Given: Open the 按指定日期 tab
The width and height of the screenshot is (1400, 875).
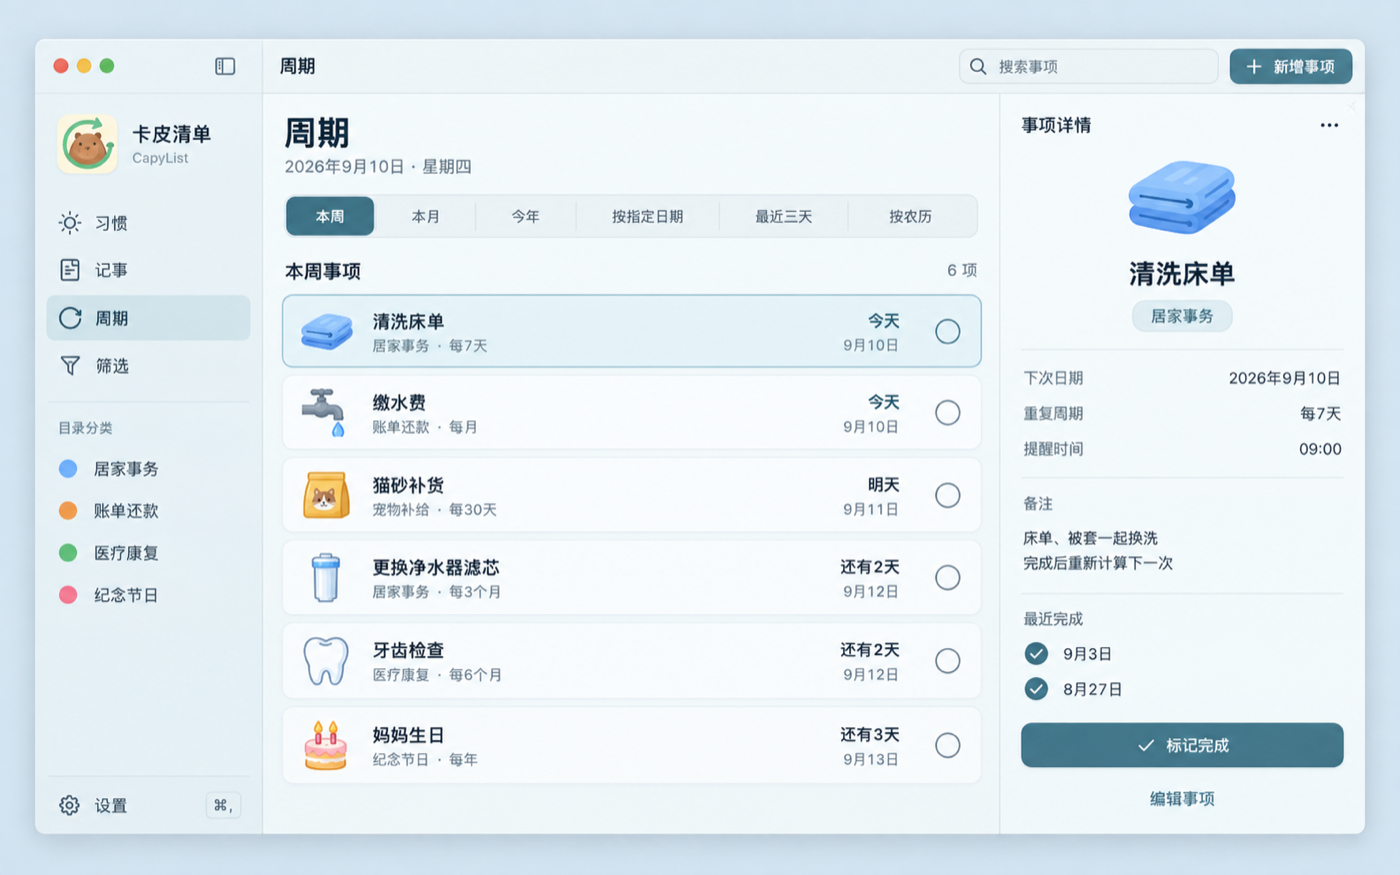Looking at the screenshot, I should (x=647, y=216).
